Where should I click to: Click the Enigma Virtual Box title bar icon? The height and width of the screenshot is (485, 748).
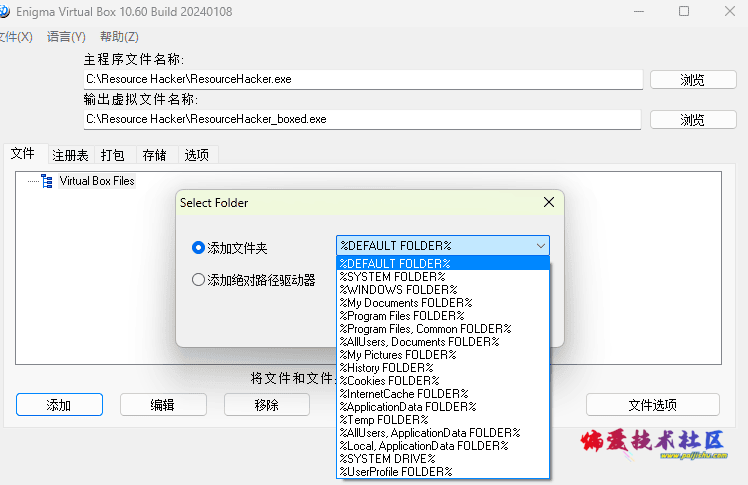pos(4,11)
